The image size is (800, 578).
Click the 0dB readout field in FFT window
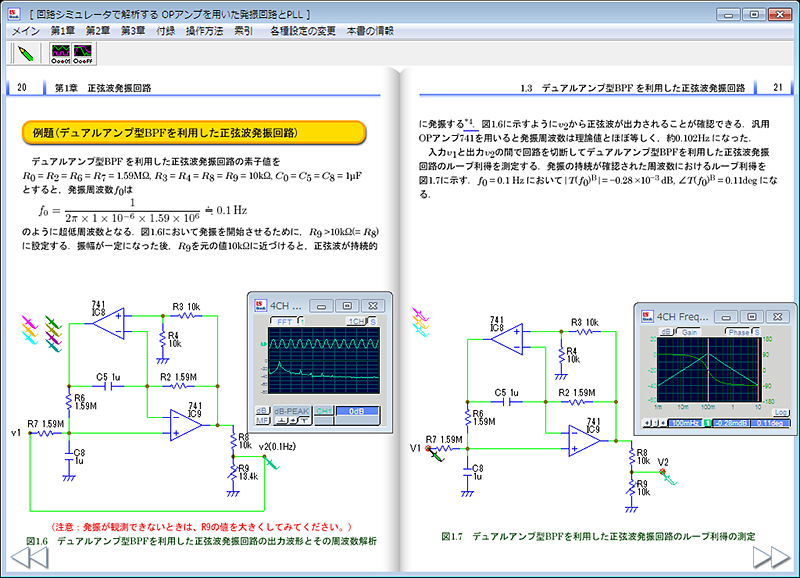(357, 411)
